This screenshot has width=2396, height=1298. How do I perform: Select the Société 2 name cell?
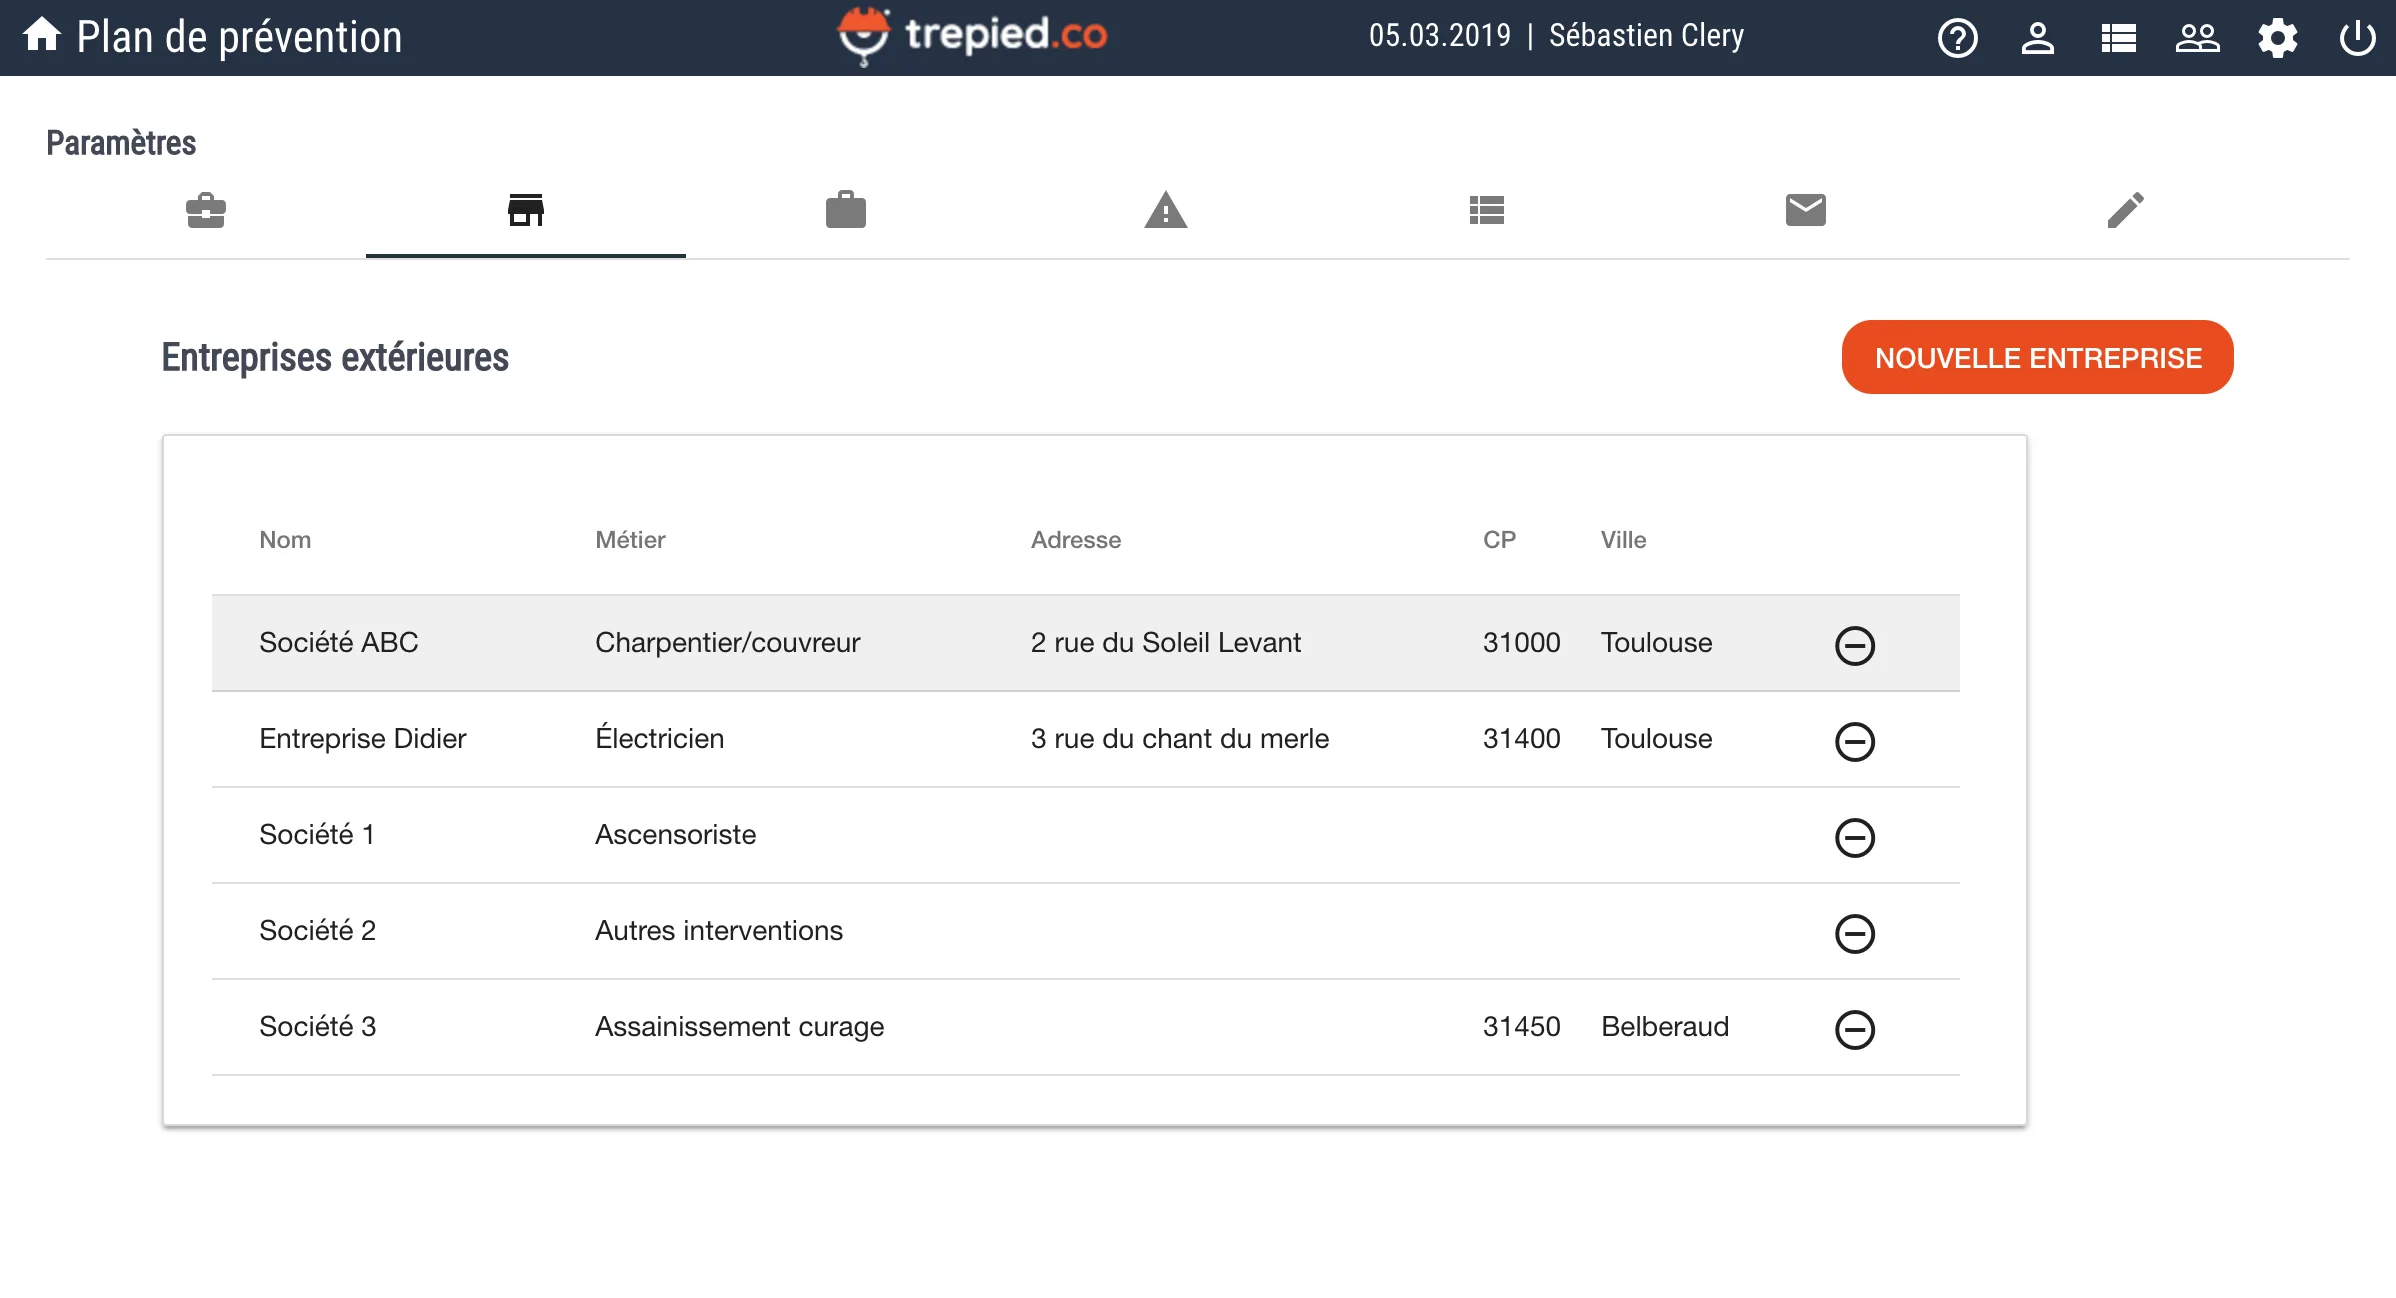tap(317, 930)
